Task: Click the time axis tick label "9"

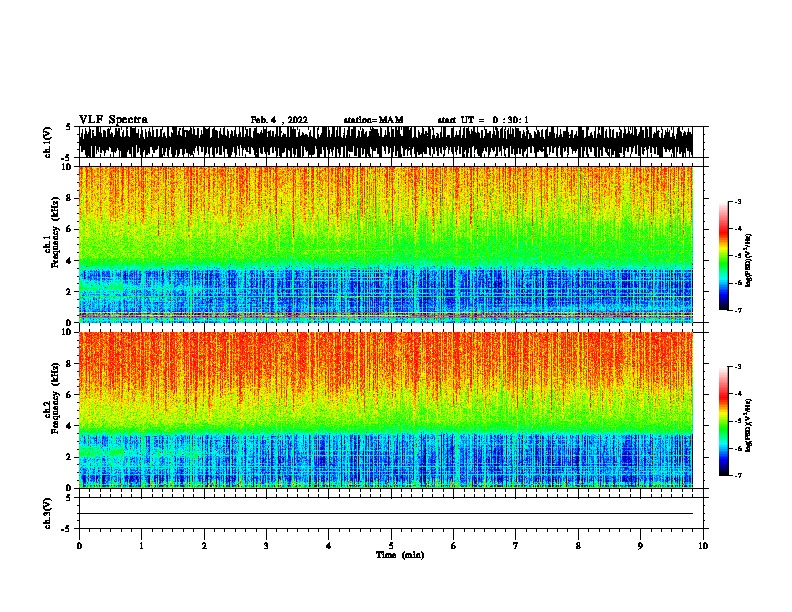Action: click(640, 546)
